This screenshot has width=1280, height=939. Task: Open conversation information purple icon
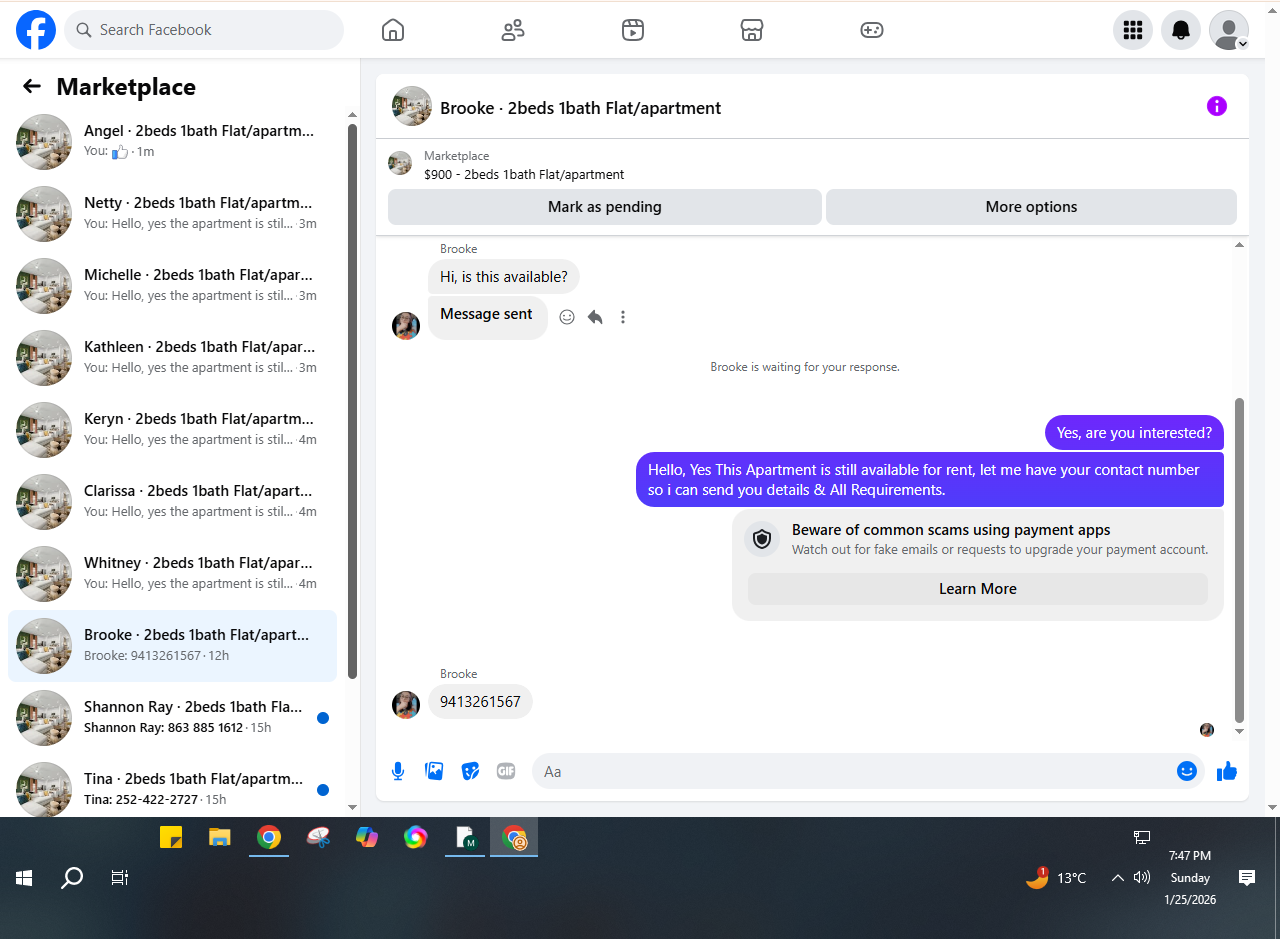click(x=1217, y=106)
